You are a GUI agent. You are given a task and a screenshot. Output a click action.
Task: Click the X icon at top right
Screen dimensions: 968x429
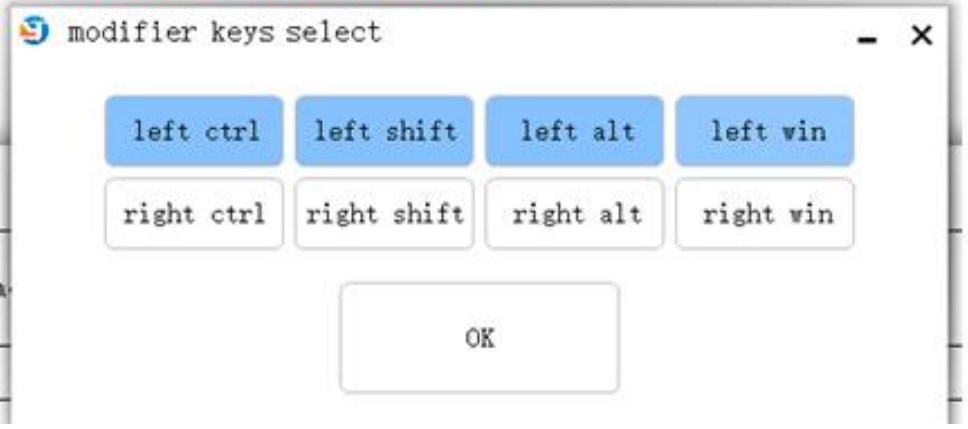pyautogui.click(x=922, y=35)
